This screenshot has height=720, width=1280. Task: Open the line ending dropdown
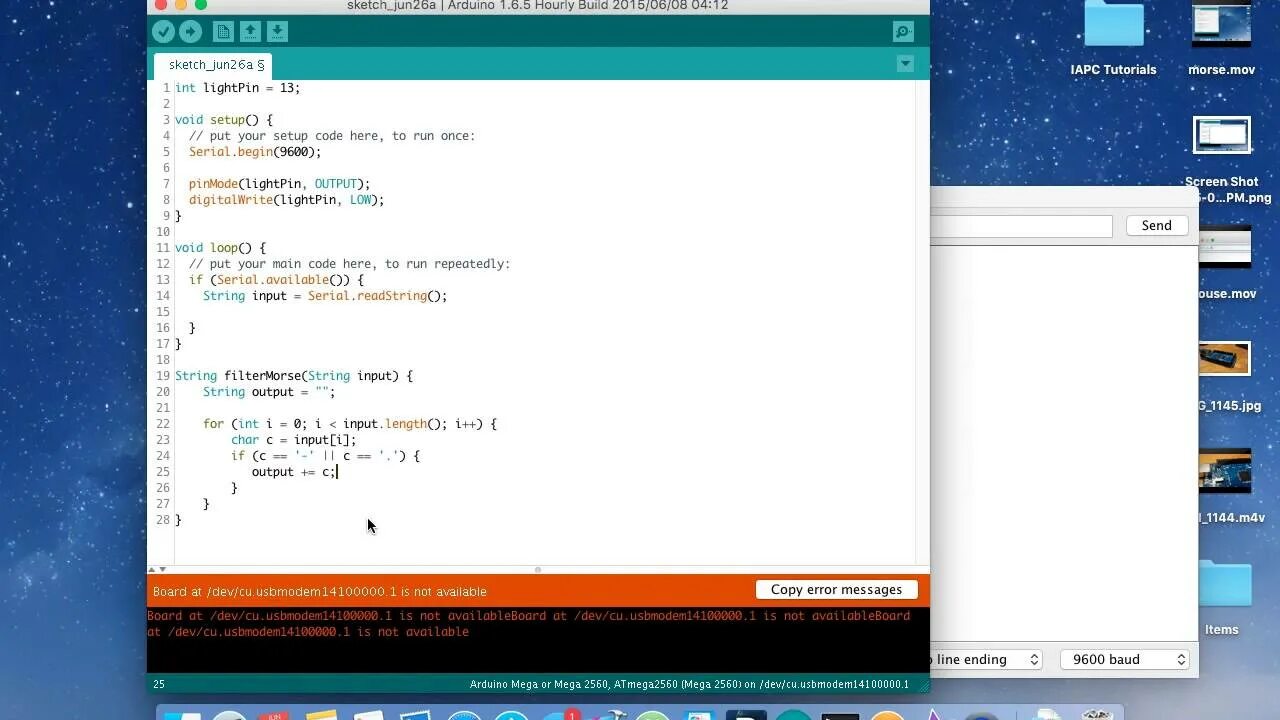[985, 660]
